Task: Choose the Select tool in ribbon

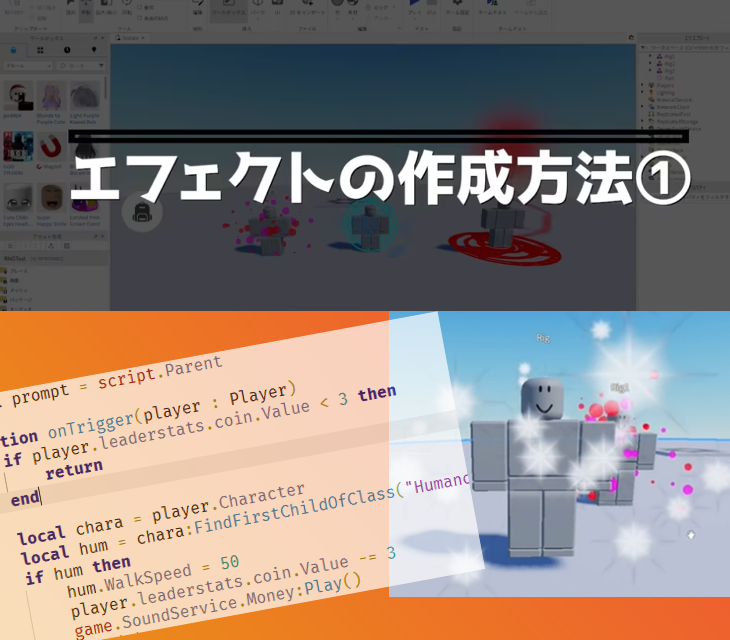Action: 71,8
